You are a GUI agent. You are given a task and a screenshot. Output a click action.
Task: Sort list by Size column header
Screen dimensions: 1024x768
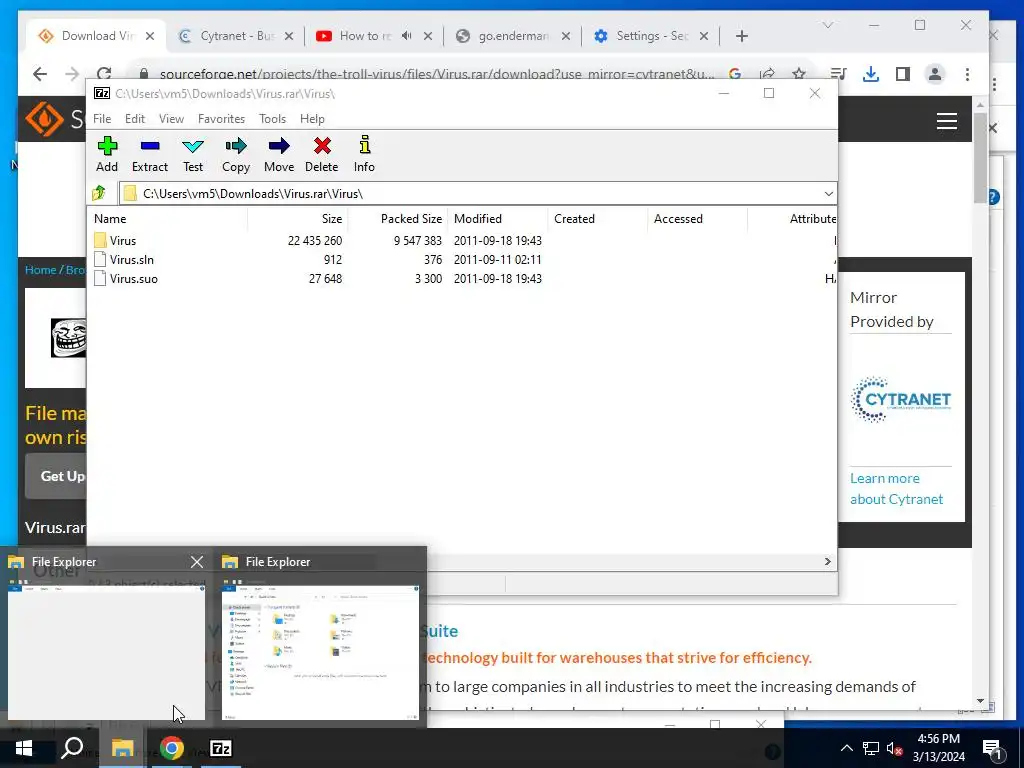[298, 219]
